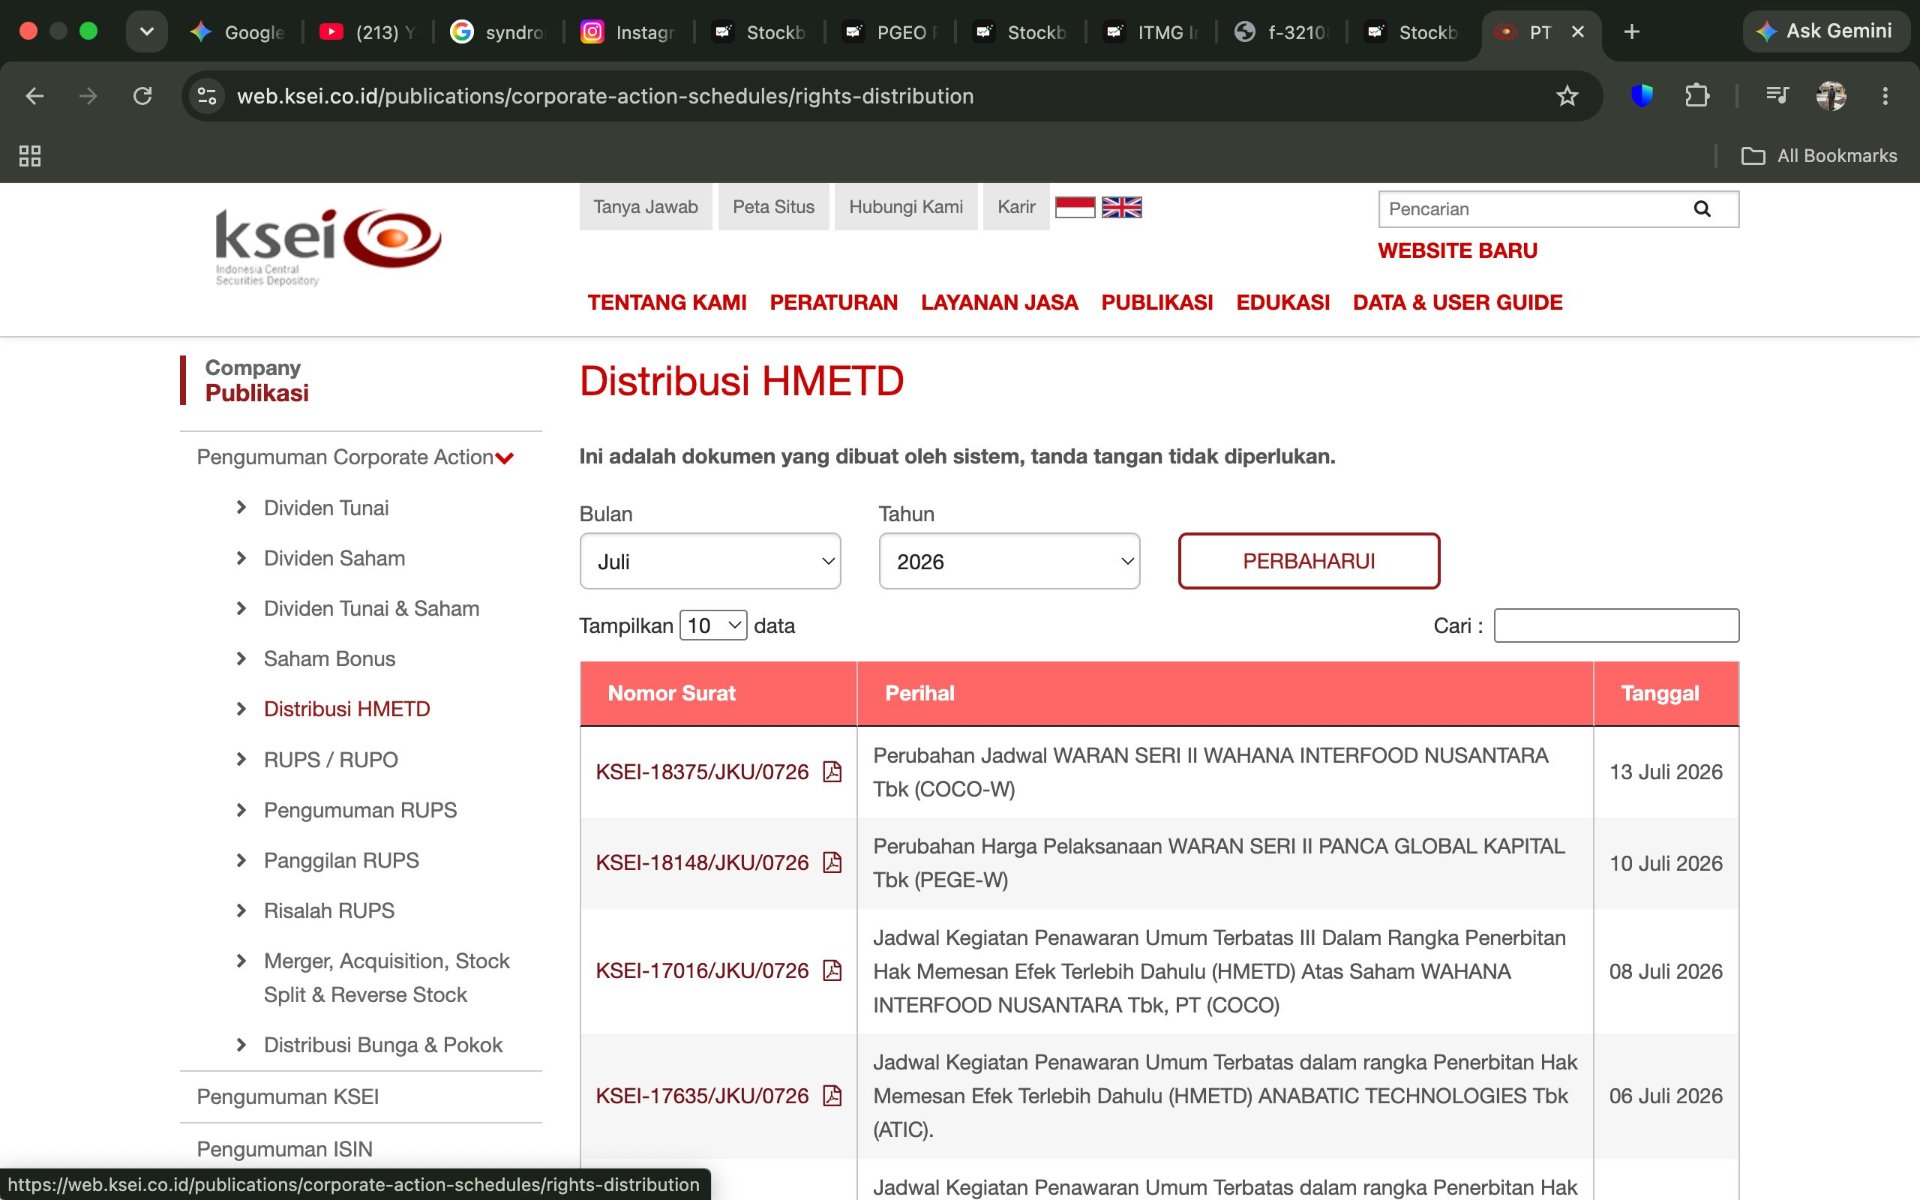This screenshot has height=1200, width=1920.
Task: Switch site language to Indonesian flag
Action: click(x=1075, y=207)
